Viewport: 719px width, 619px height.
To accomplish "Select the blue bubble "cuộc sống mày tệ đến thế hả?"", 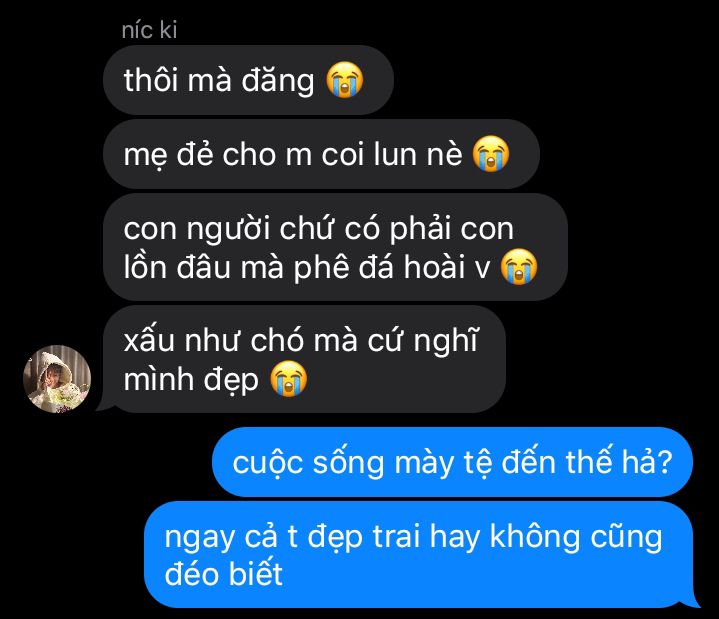I will click(452, 462).
